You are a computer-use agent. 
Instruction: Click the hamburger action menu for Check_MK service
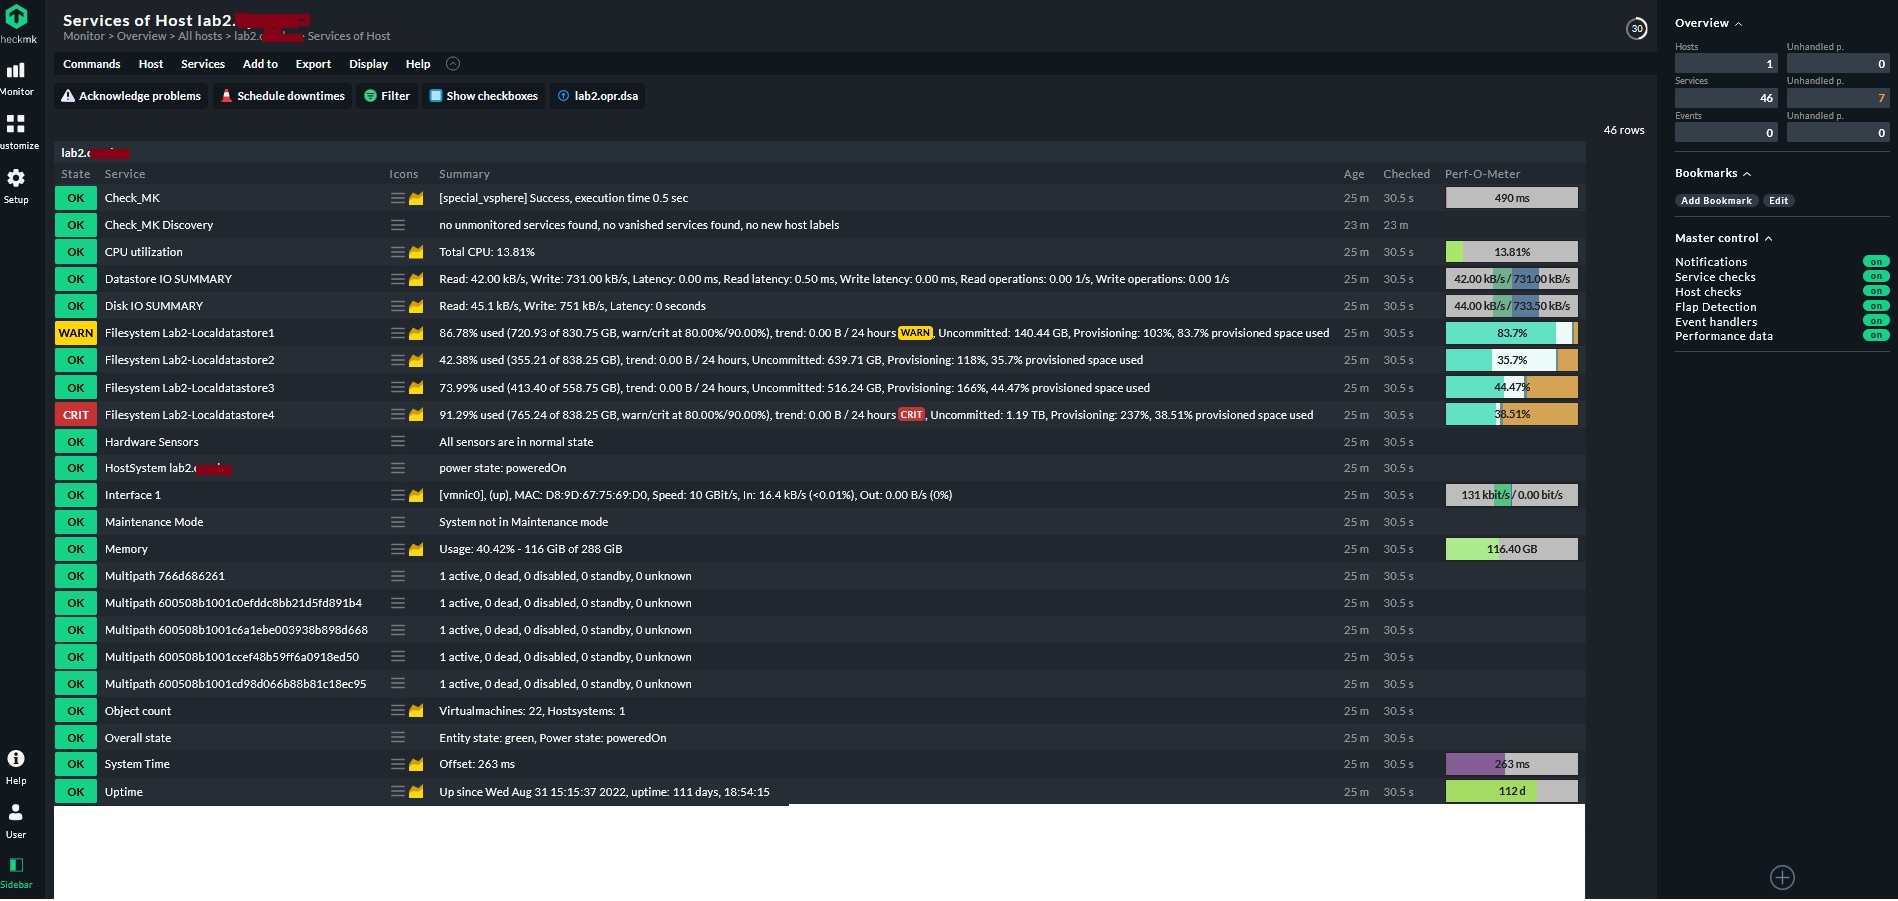397,198
